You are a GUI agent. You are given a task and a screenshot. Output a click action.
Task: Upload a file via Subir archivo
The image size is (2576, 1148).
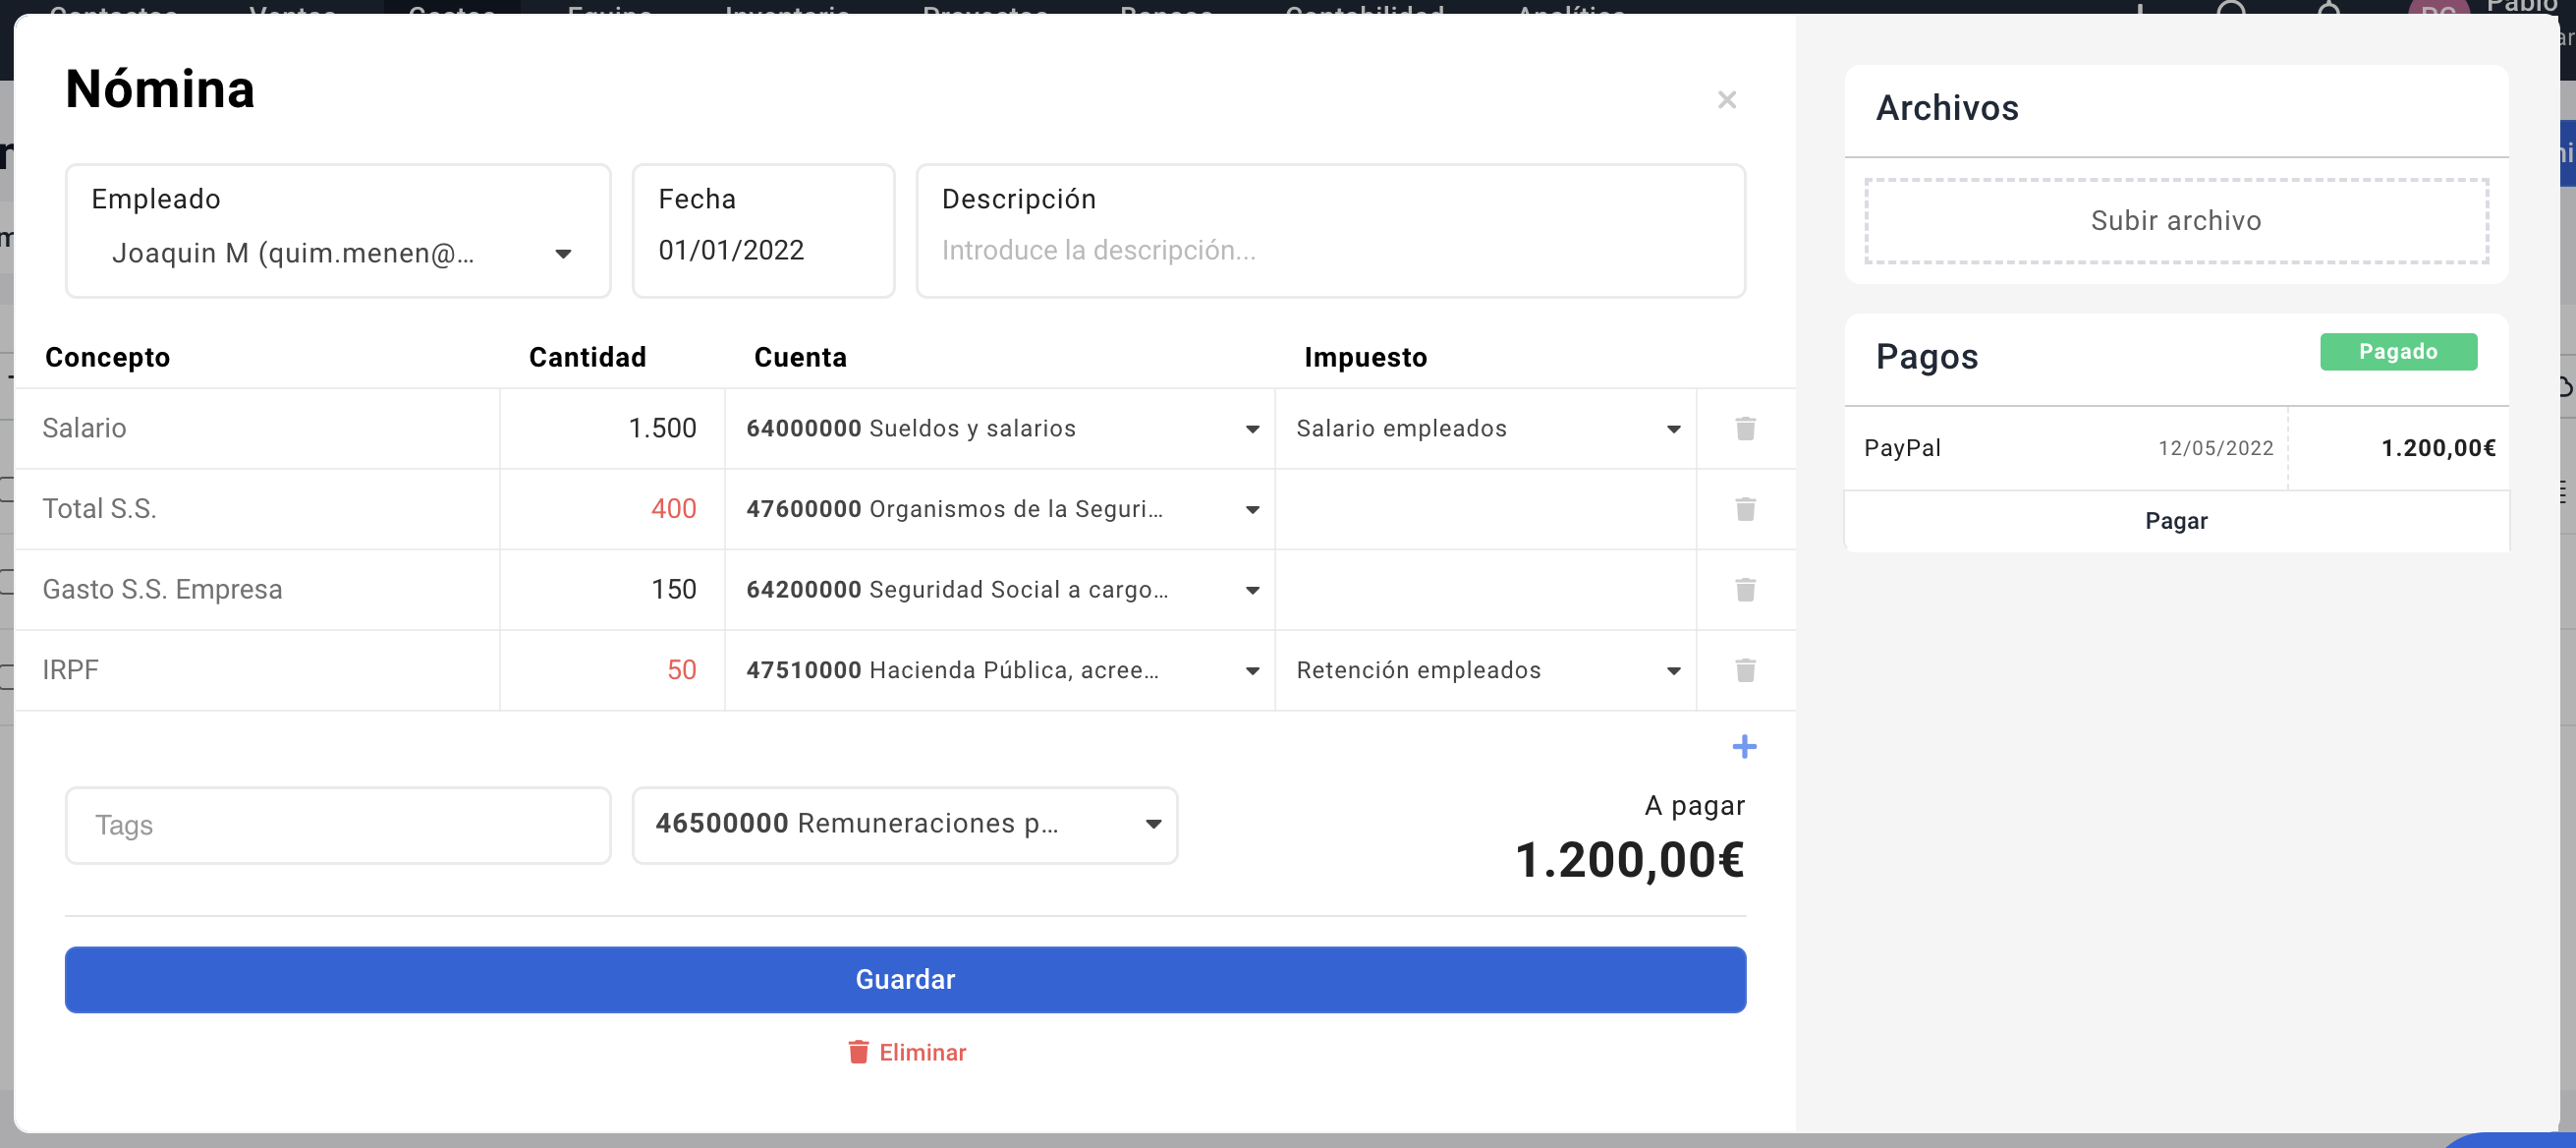click(x=2176, y=221)
